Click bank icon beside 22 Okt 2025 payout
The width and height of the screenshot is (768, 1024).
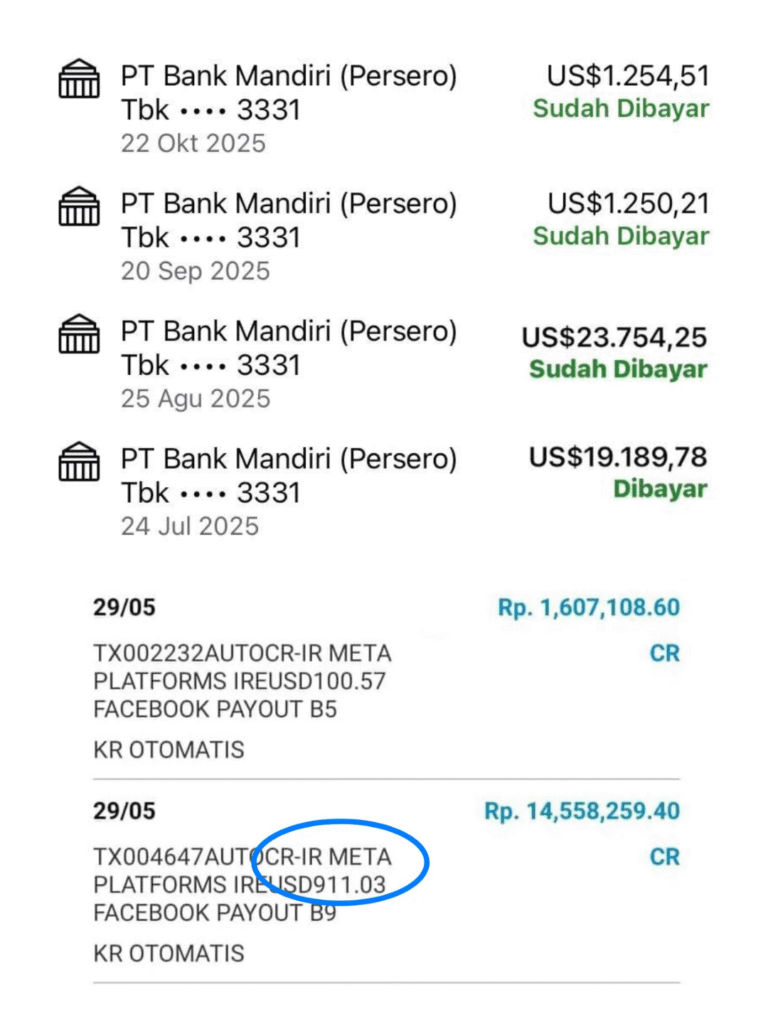click(79, 79)
